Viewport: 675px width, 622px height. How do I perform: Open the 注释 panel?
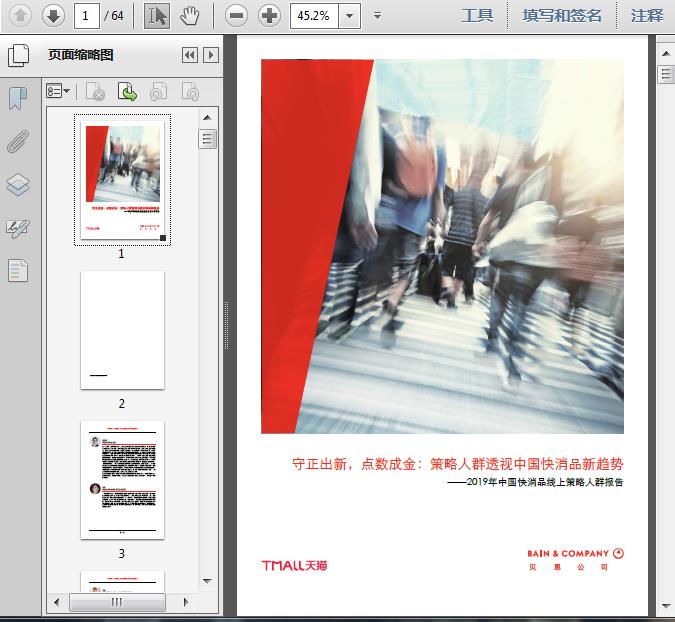[x=647, y=16]
